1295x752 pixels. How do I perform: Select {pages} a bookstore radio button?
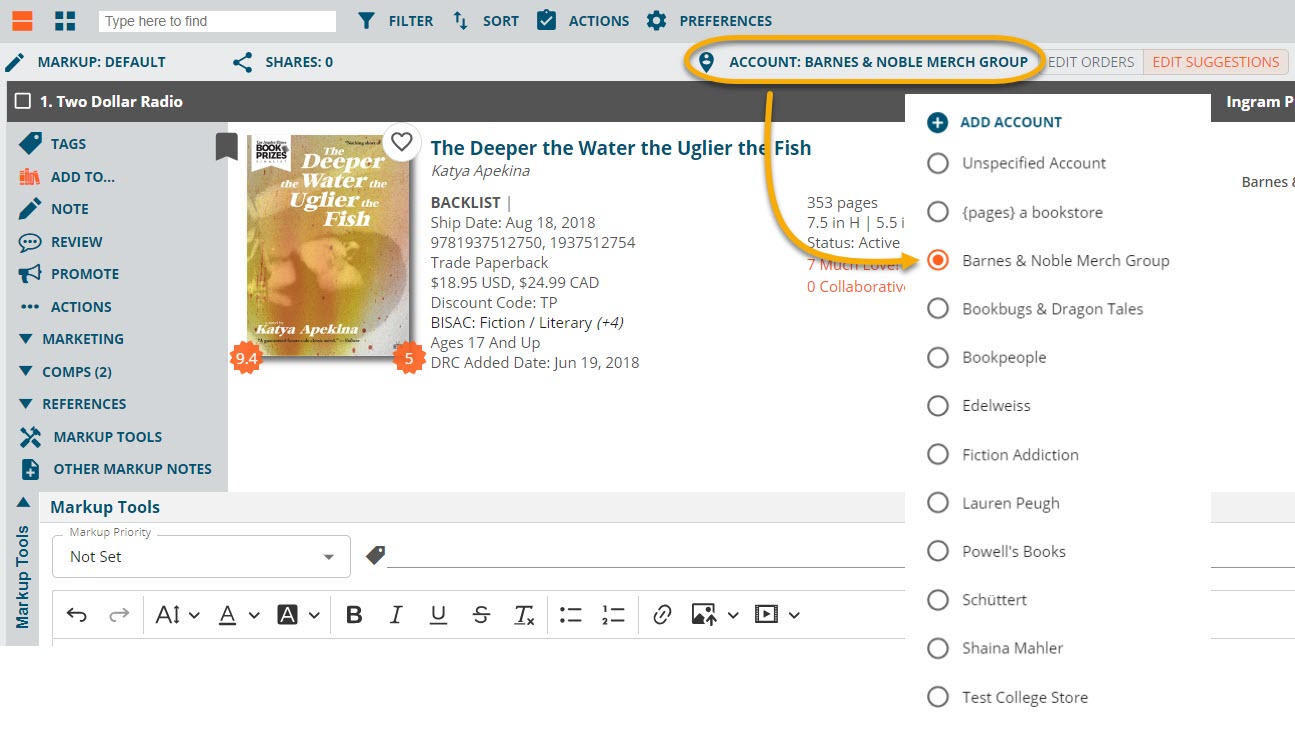(x=938, y=212)
